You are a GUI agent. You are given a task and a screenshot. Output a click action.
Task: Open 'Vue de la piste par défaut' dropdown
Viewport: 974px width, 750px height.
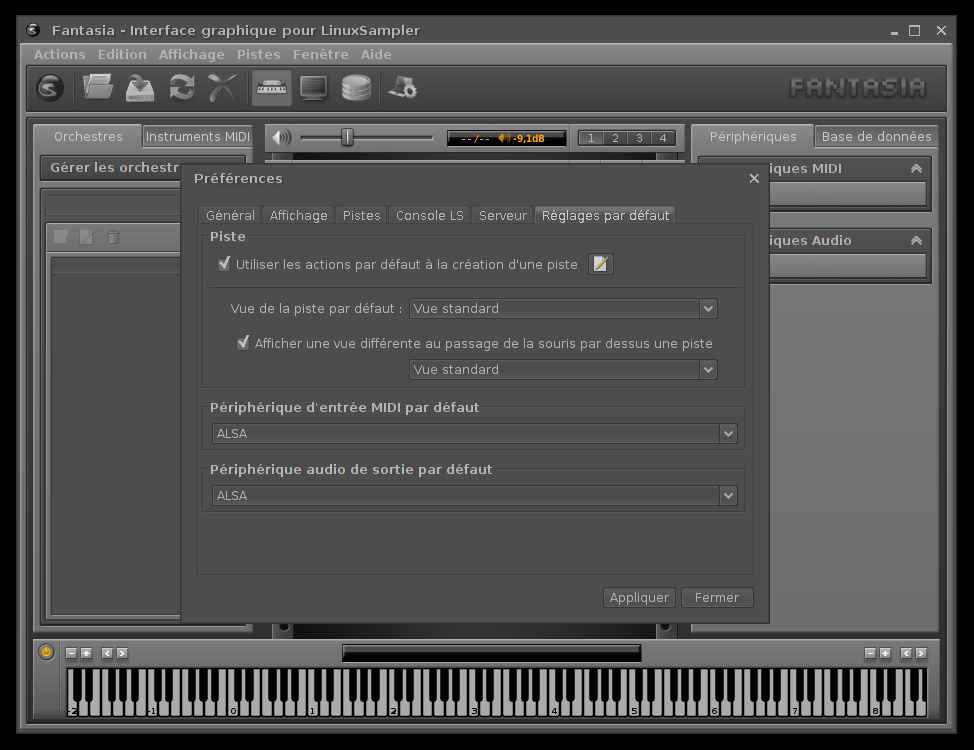[x=563, y=308]
